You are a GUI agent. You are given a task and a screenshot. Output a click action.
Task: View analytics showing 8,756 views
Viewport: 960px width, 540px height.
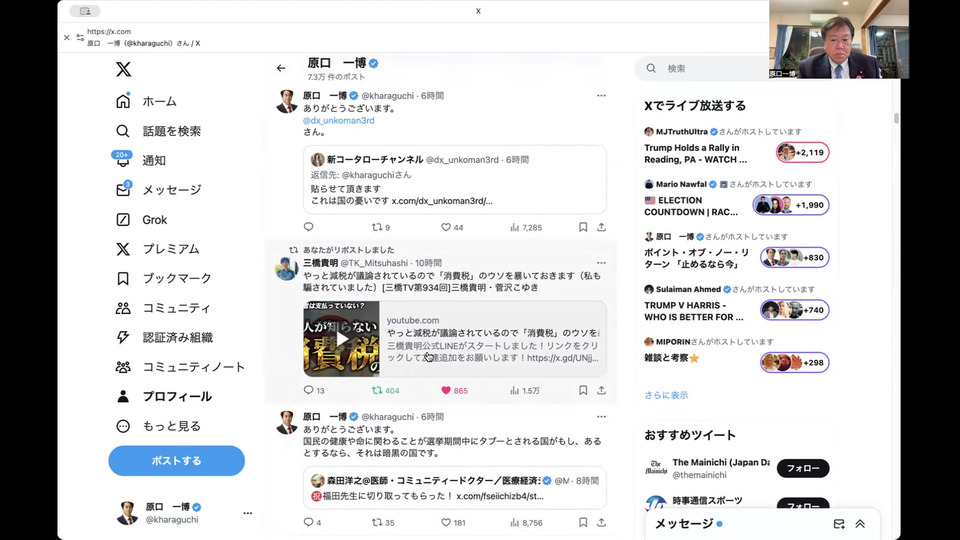(526, 522)
